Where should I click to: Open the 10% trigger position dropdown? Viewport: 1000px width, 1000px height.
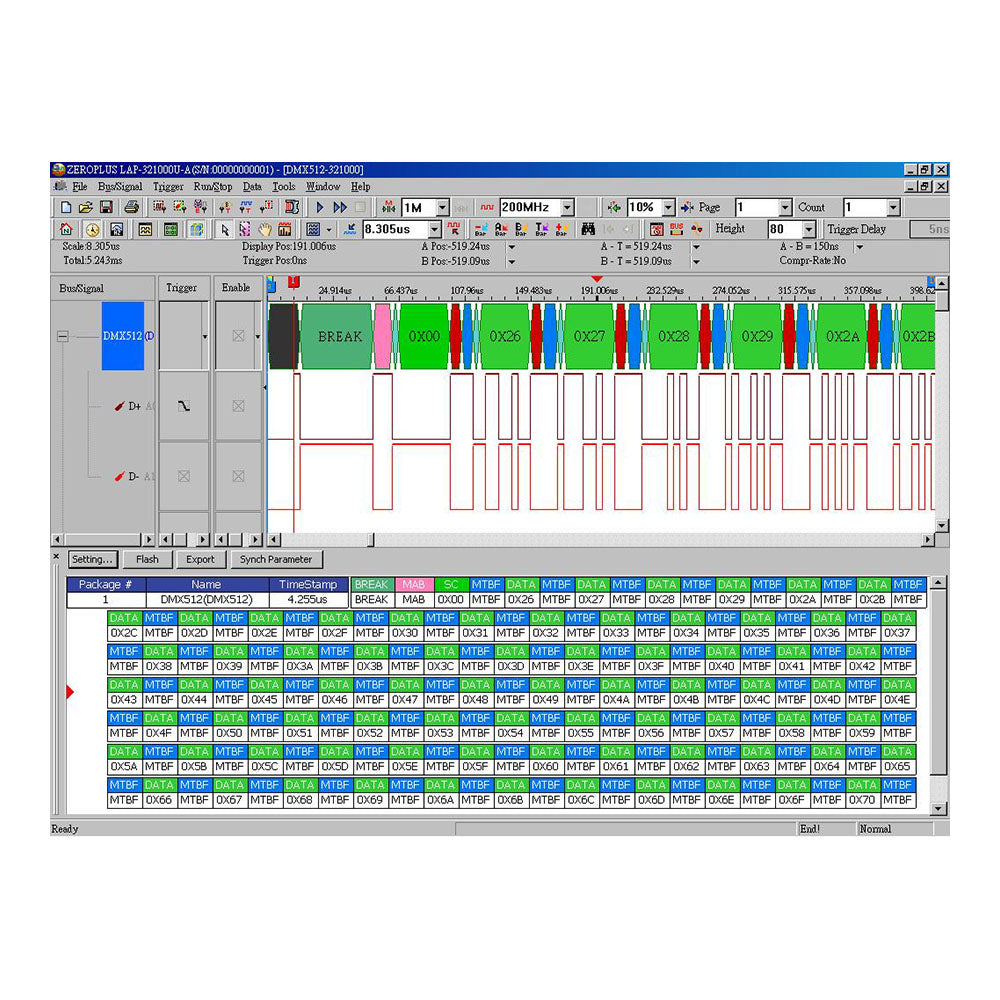668,207
